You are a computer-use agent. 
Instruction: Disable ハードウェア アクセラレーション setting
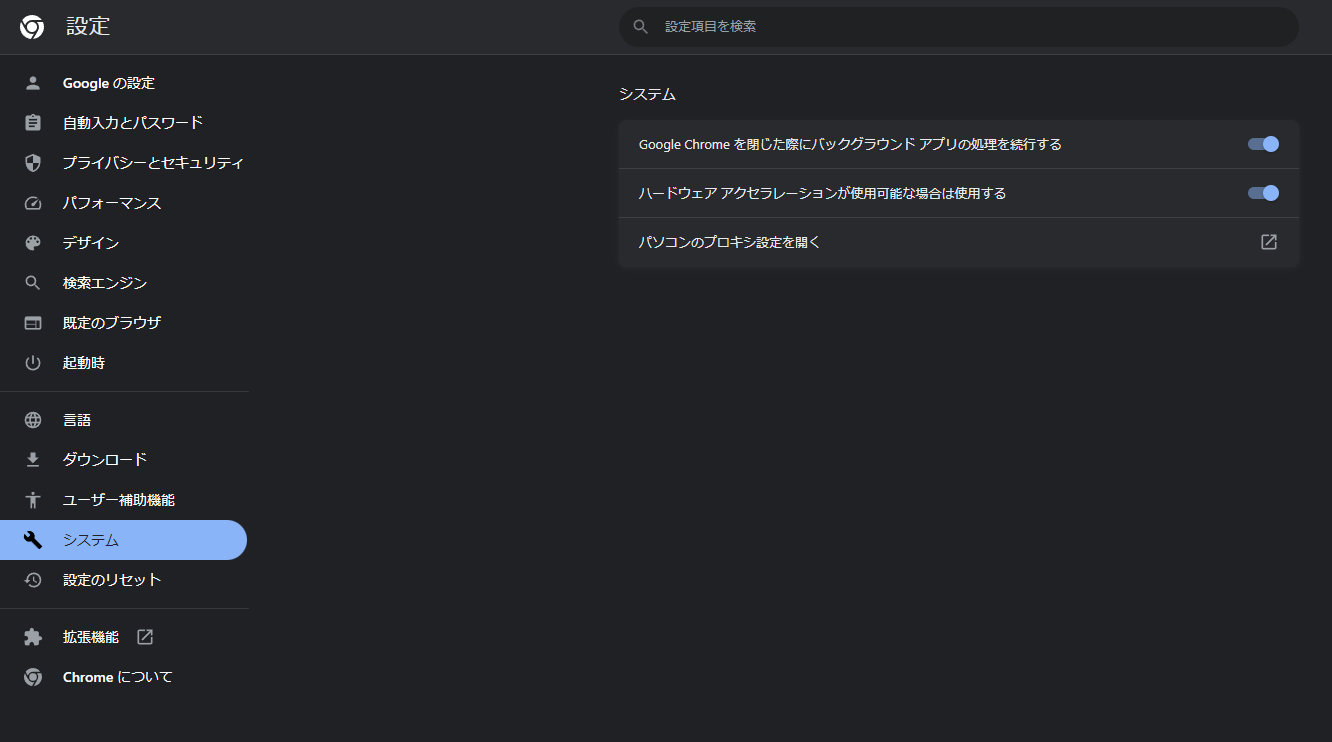1263,193
